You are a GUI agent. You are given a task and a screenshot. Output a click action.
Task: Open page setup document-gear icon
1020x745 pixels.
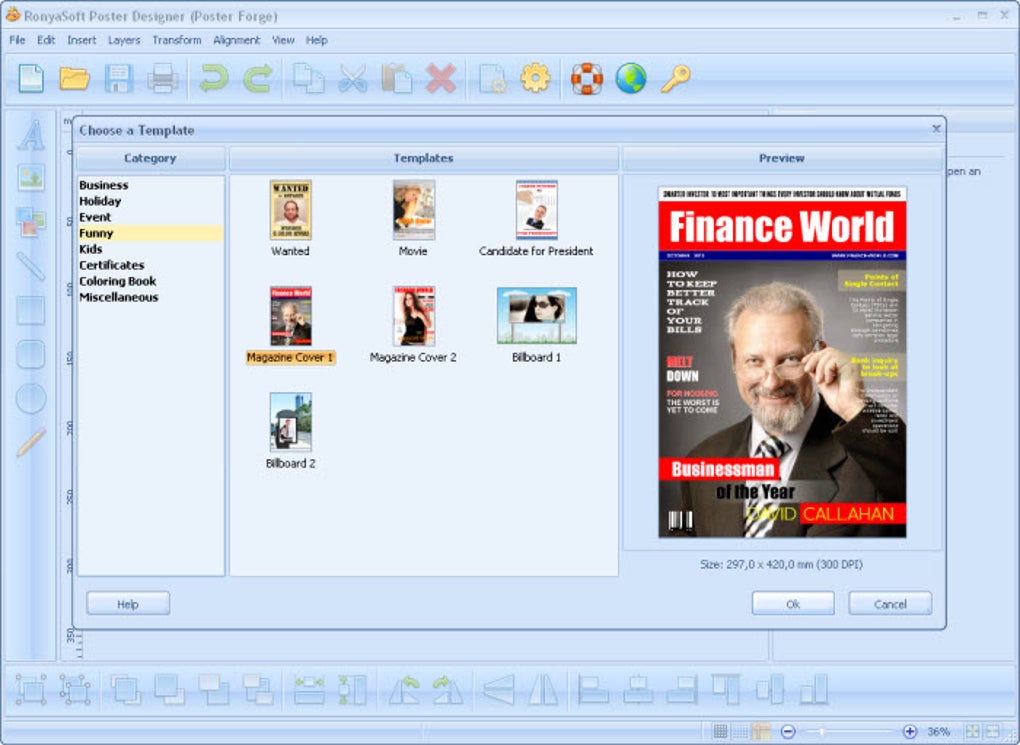click(x=492, y=79)
